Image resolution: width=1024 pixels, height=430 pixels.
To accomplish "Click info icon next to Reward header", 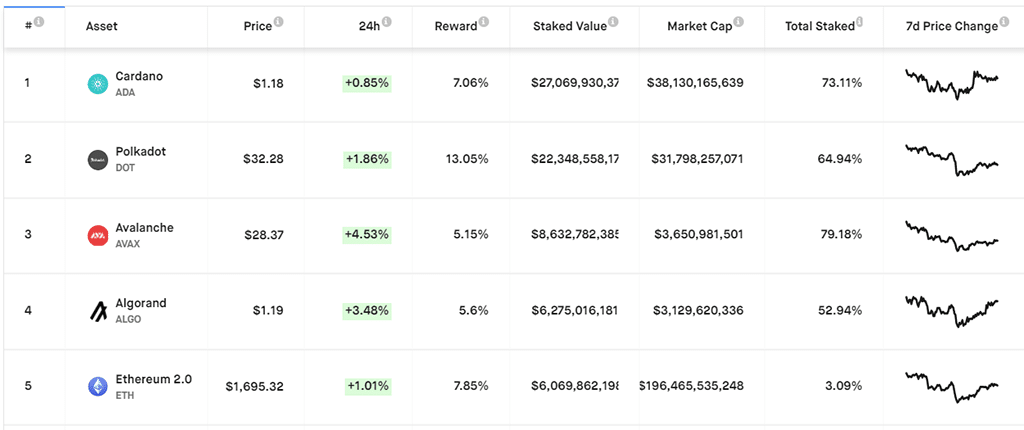I will [x=483, y=22].
